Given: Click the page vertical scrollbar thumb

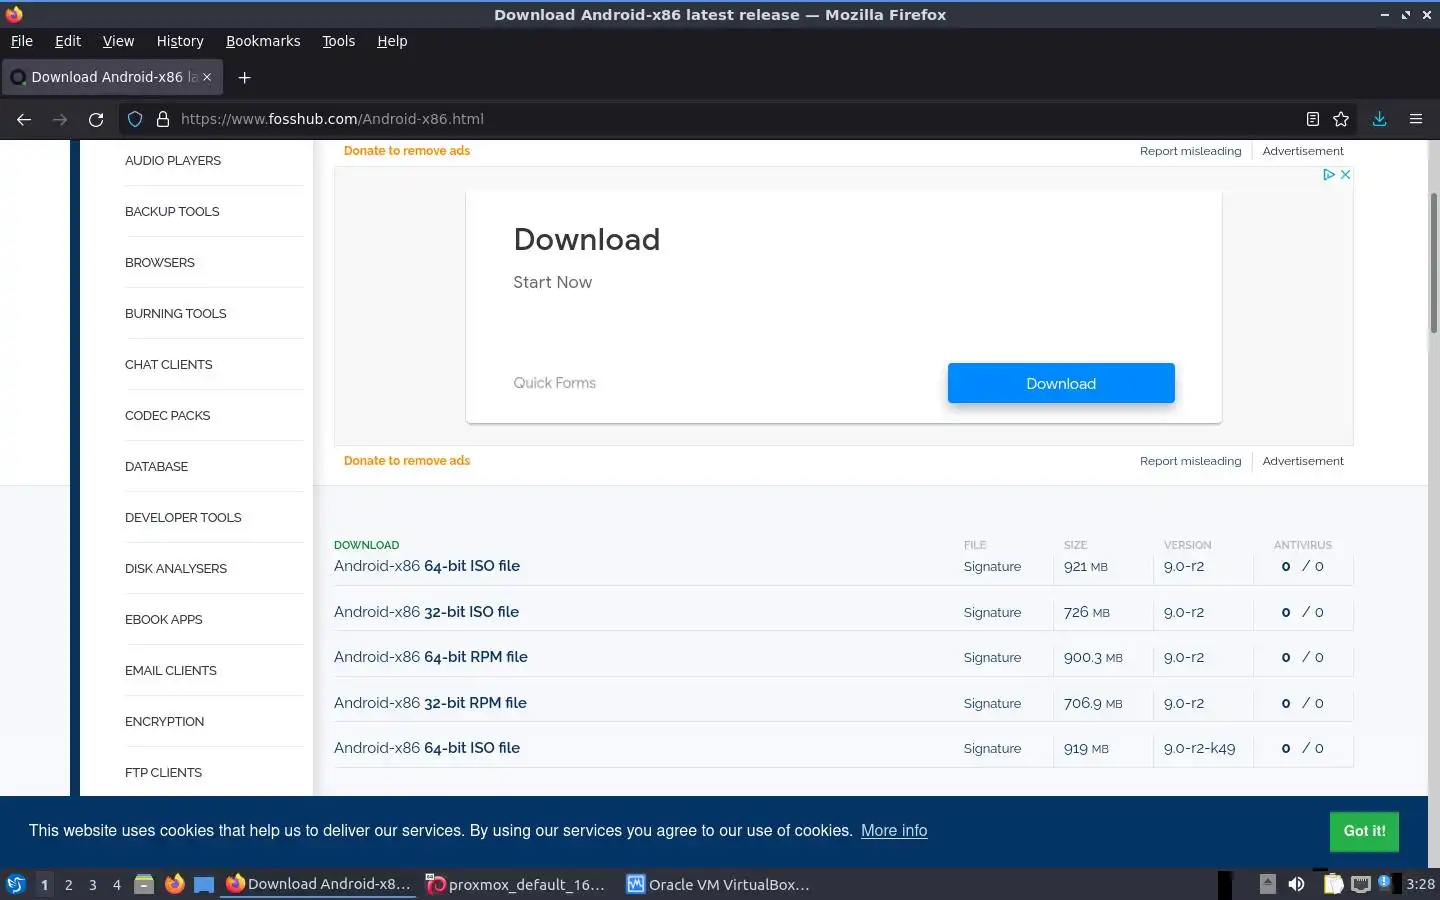Looking at the screenshot, I should [x=1433, y=262].
